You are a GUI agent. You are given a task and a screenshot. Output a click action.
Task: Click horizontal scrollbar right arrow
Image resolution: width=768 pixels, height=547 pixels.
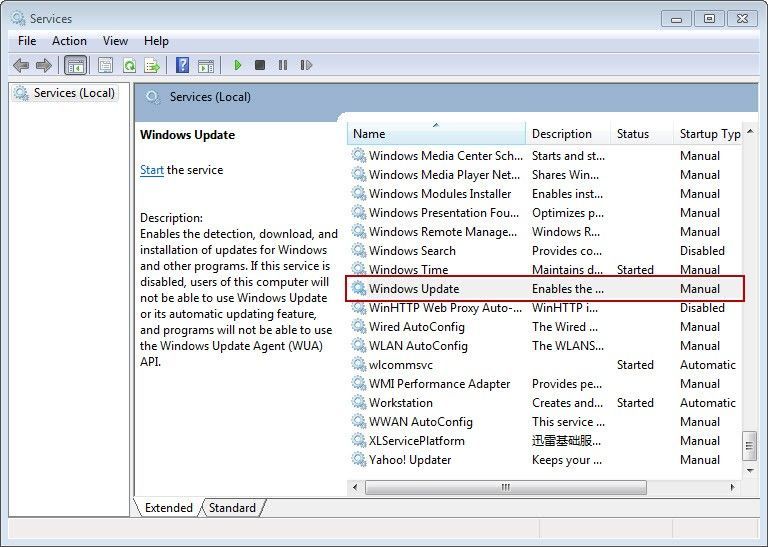pyautogui.click(x=733, y=487)
